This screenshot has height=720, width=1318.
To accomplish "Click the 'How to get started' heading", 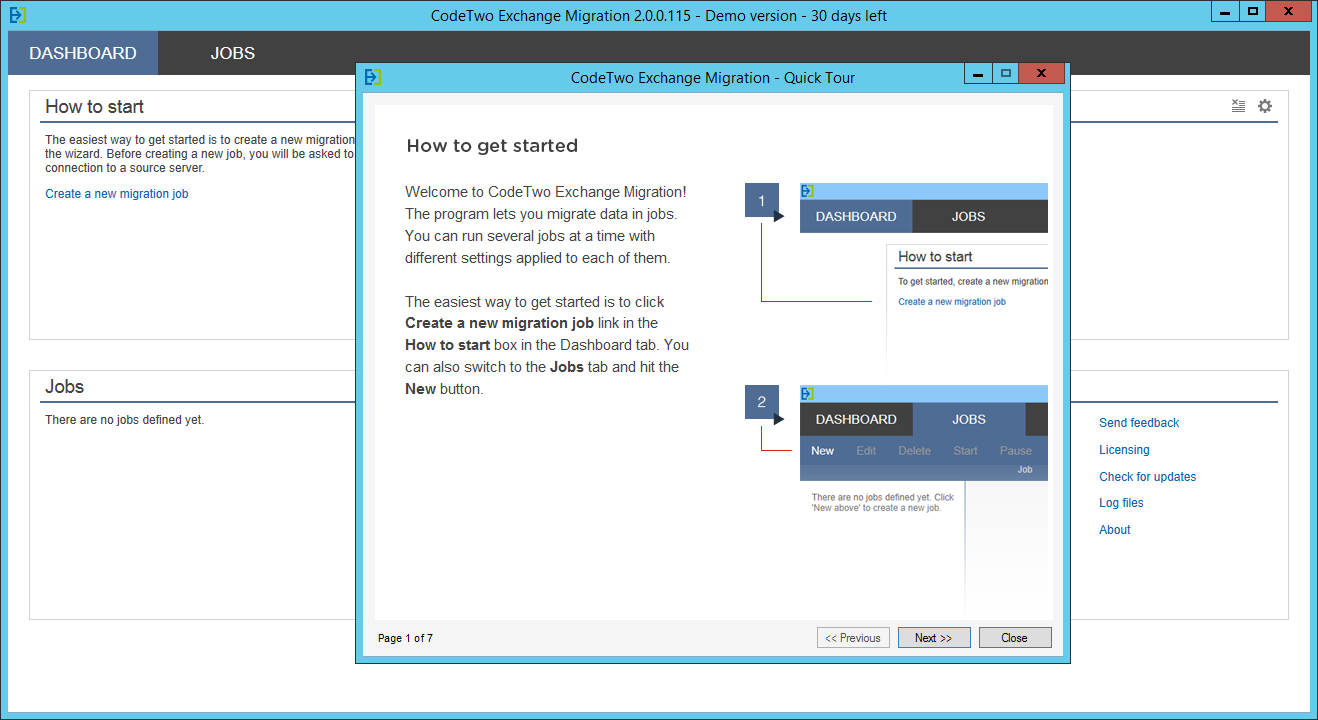I will pyautogui.click(x=492, y=146).
